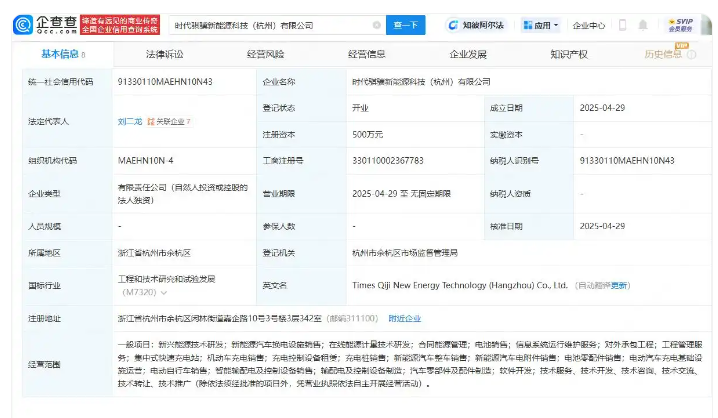
Task: Open the mobile phone app icon
Action: (622, 25)
